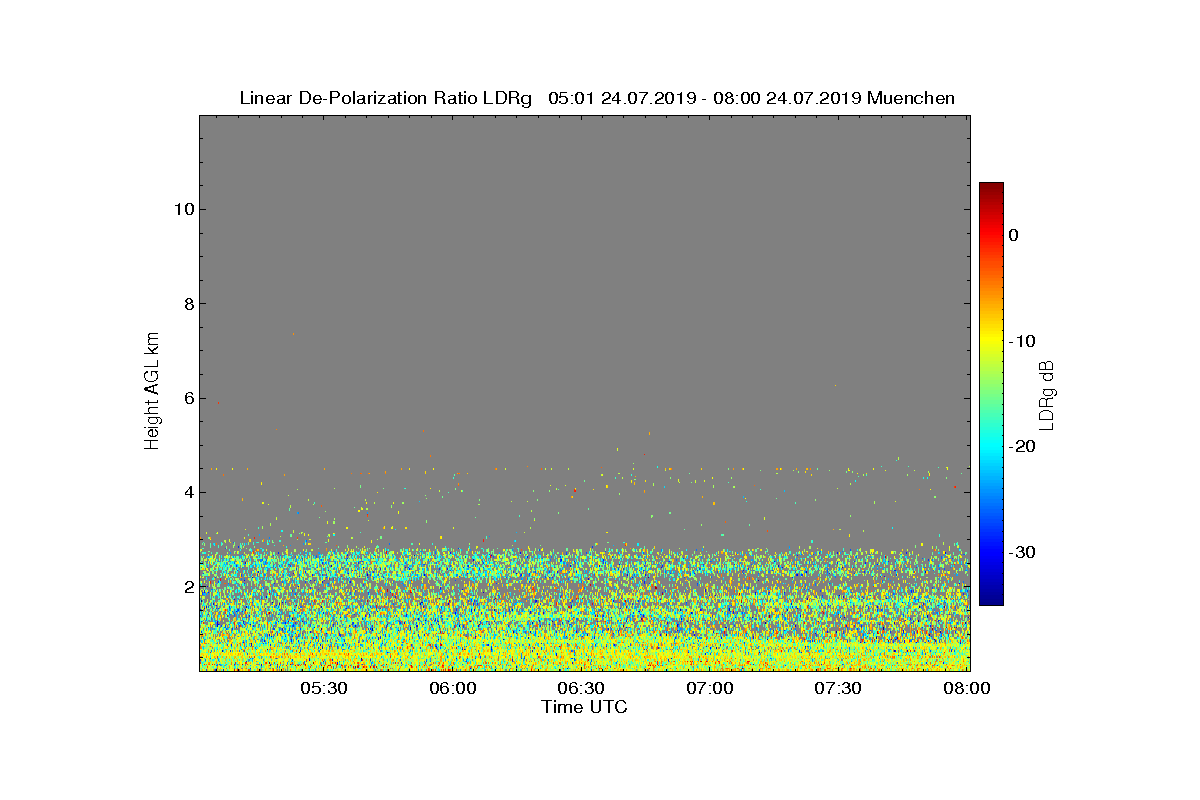Click the dark red top of colorbar
This screenshot has height=800, width=1200.
tap(991, 188)
